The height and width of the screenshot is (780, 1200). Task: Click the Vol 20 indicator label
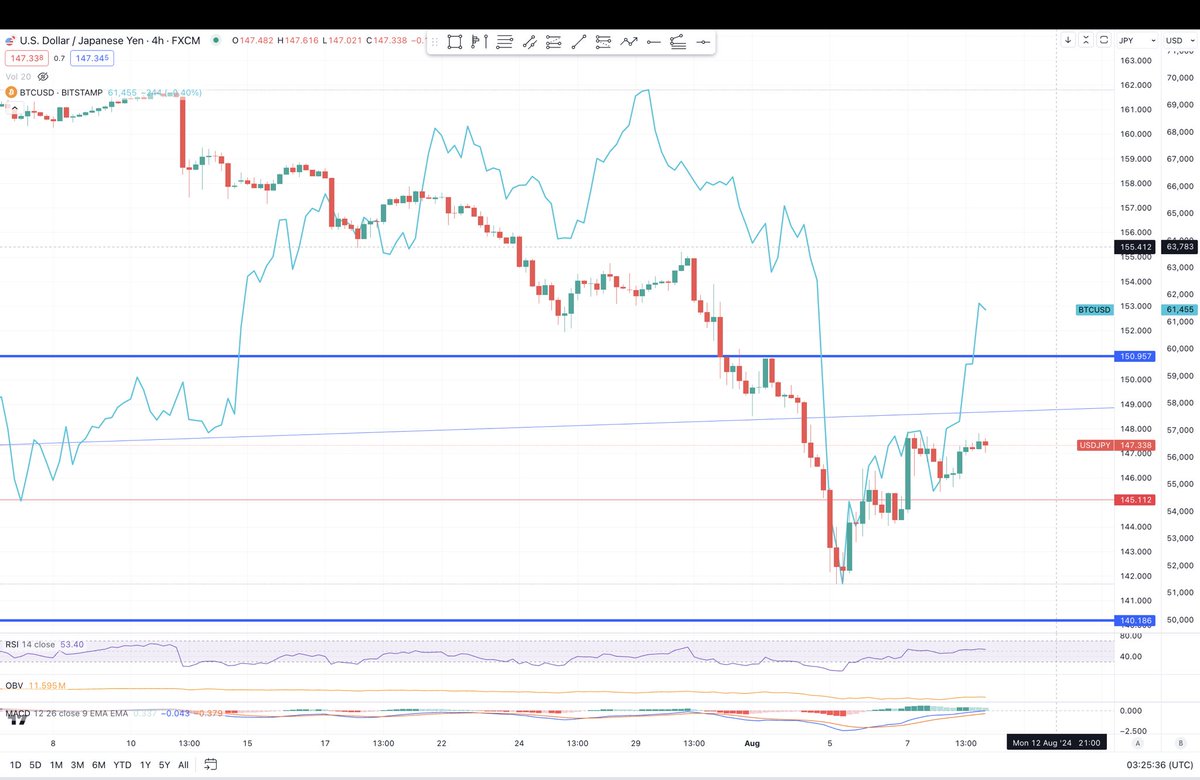click(x=17, y=76)
